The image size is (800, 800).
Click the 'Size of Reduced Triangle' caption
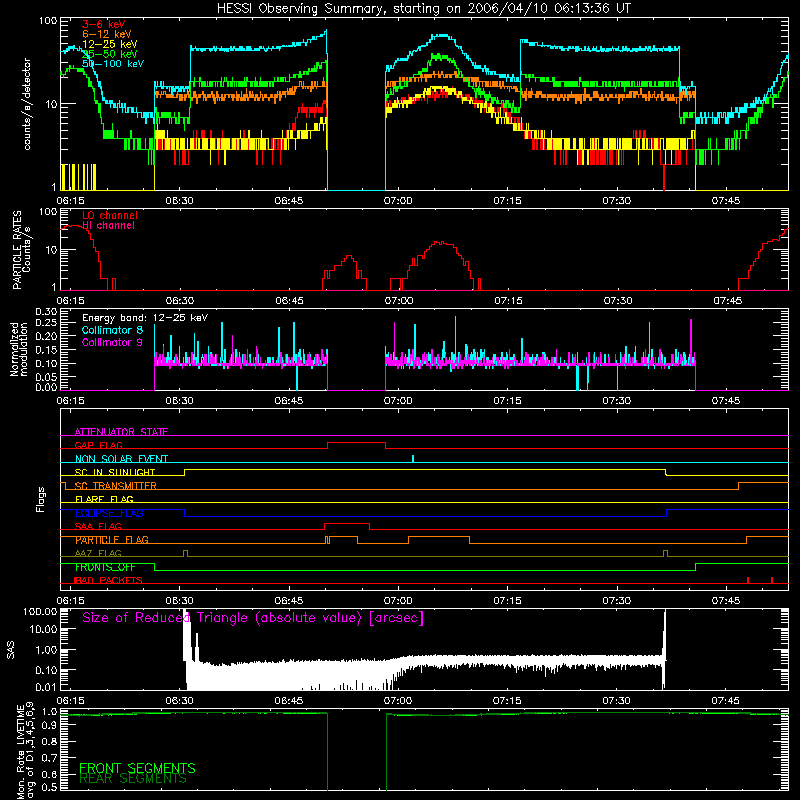coord(253,618)
